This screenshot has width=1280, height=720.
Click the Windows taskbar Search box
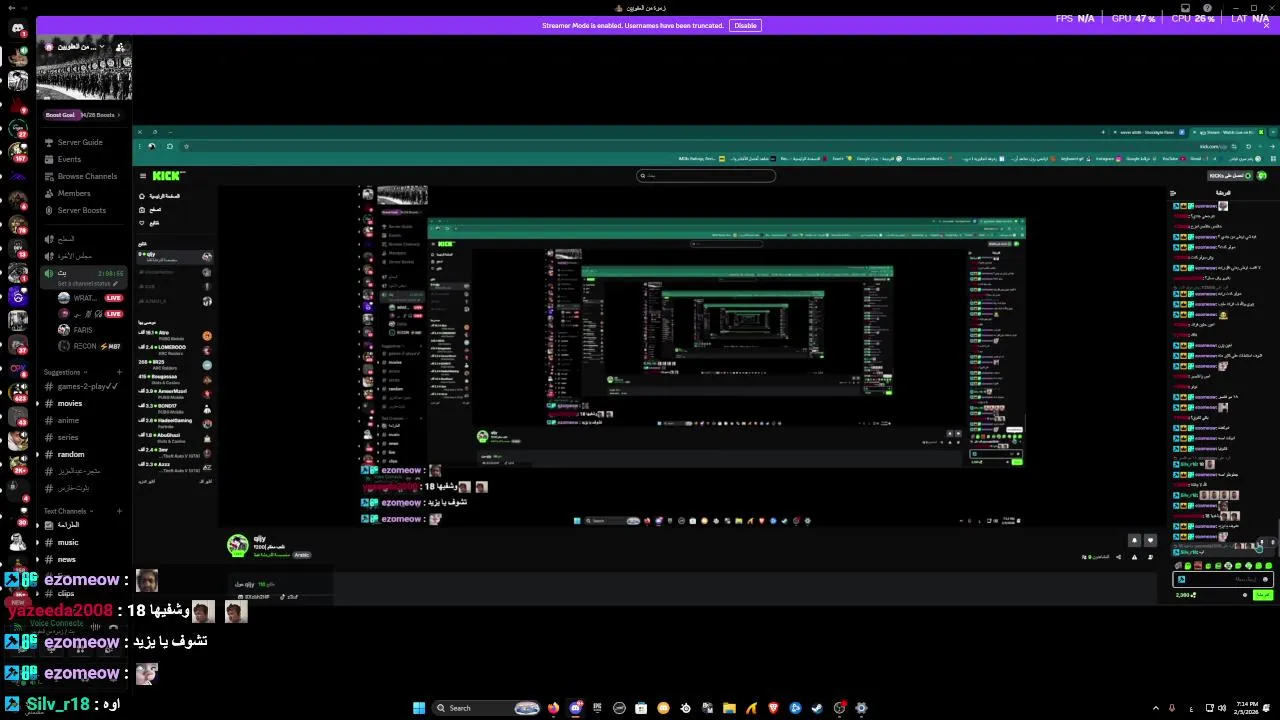(x=487, y=708)
